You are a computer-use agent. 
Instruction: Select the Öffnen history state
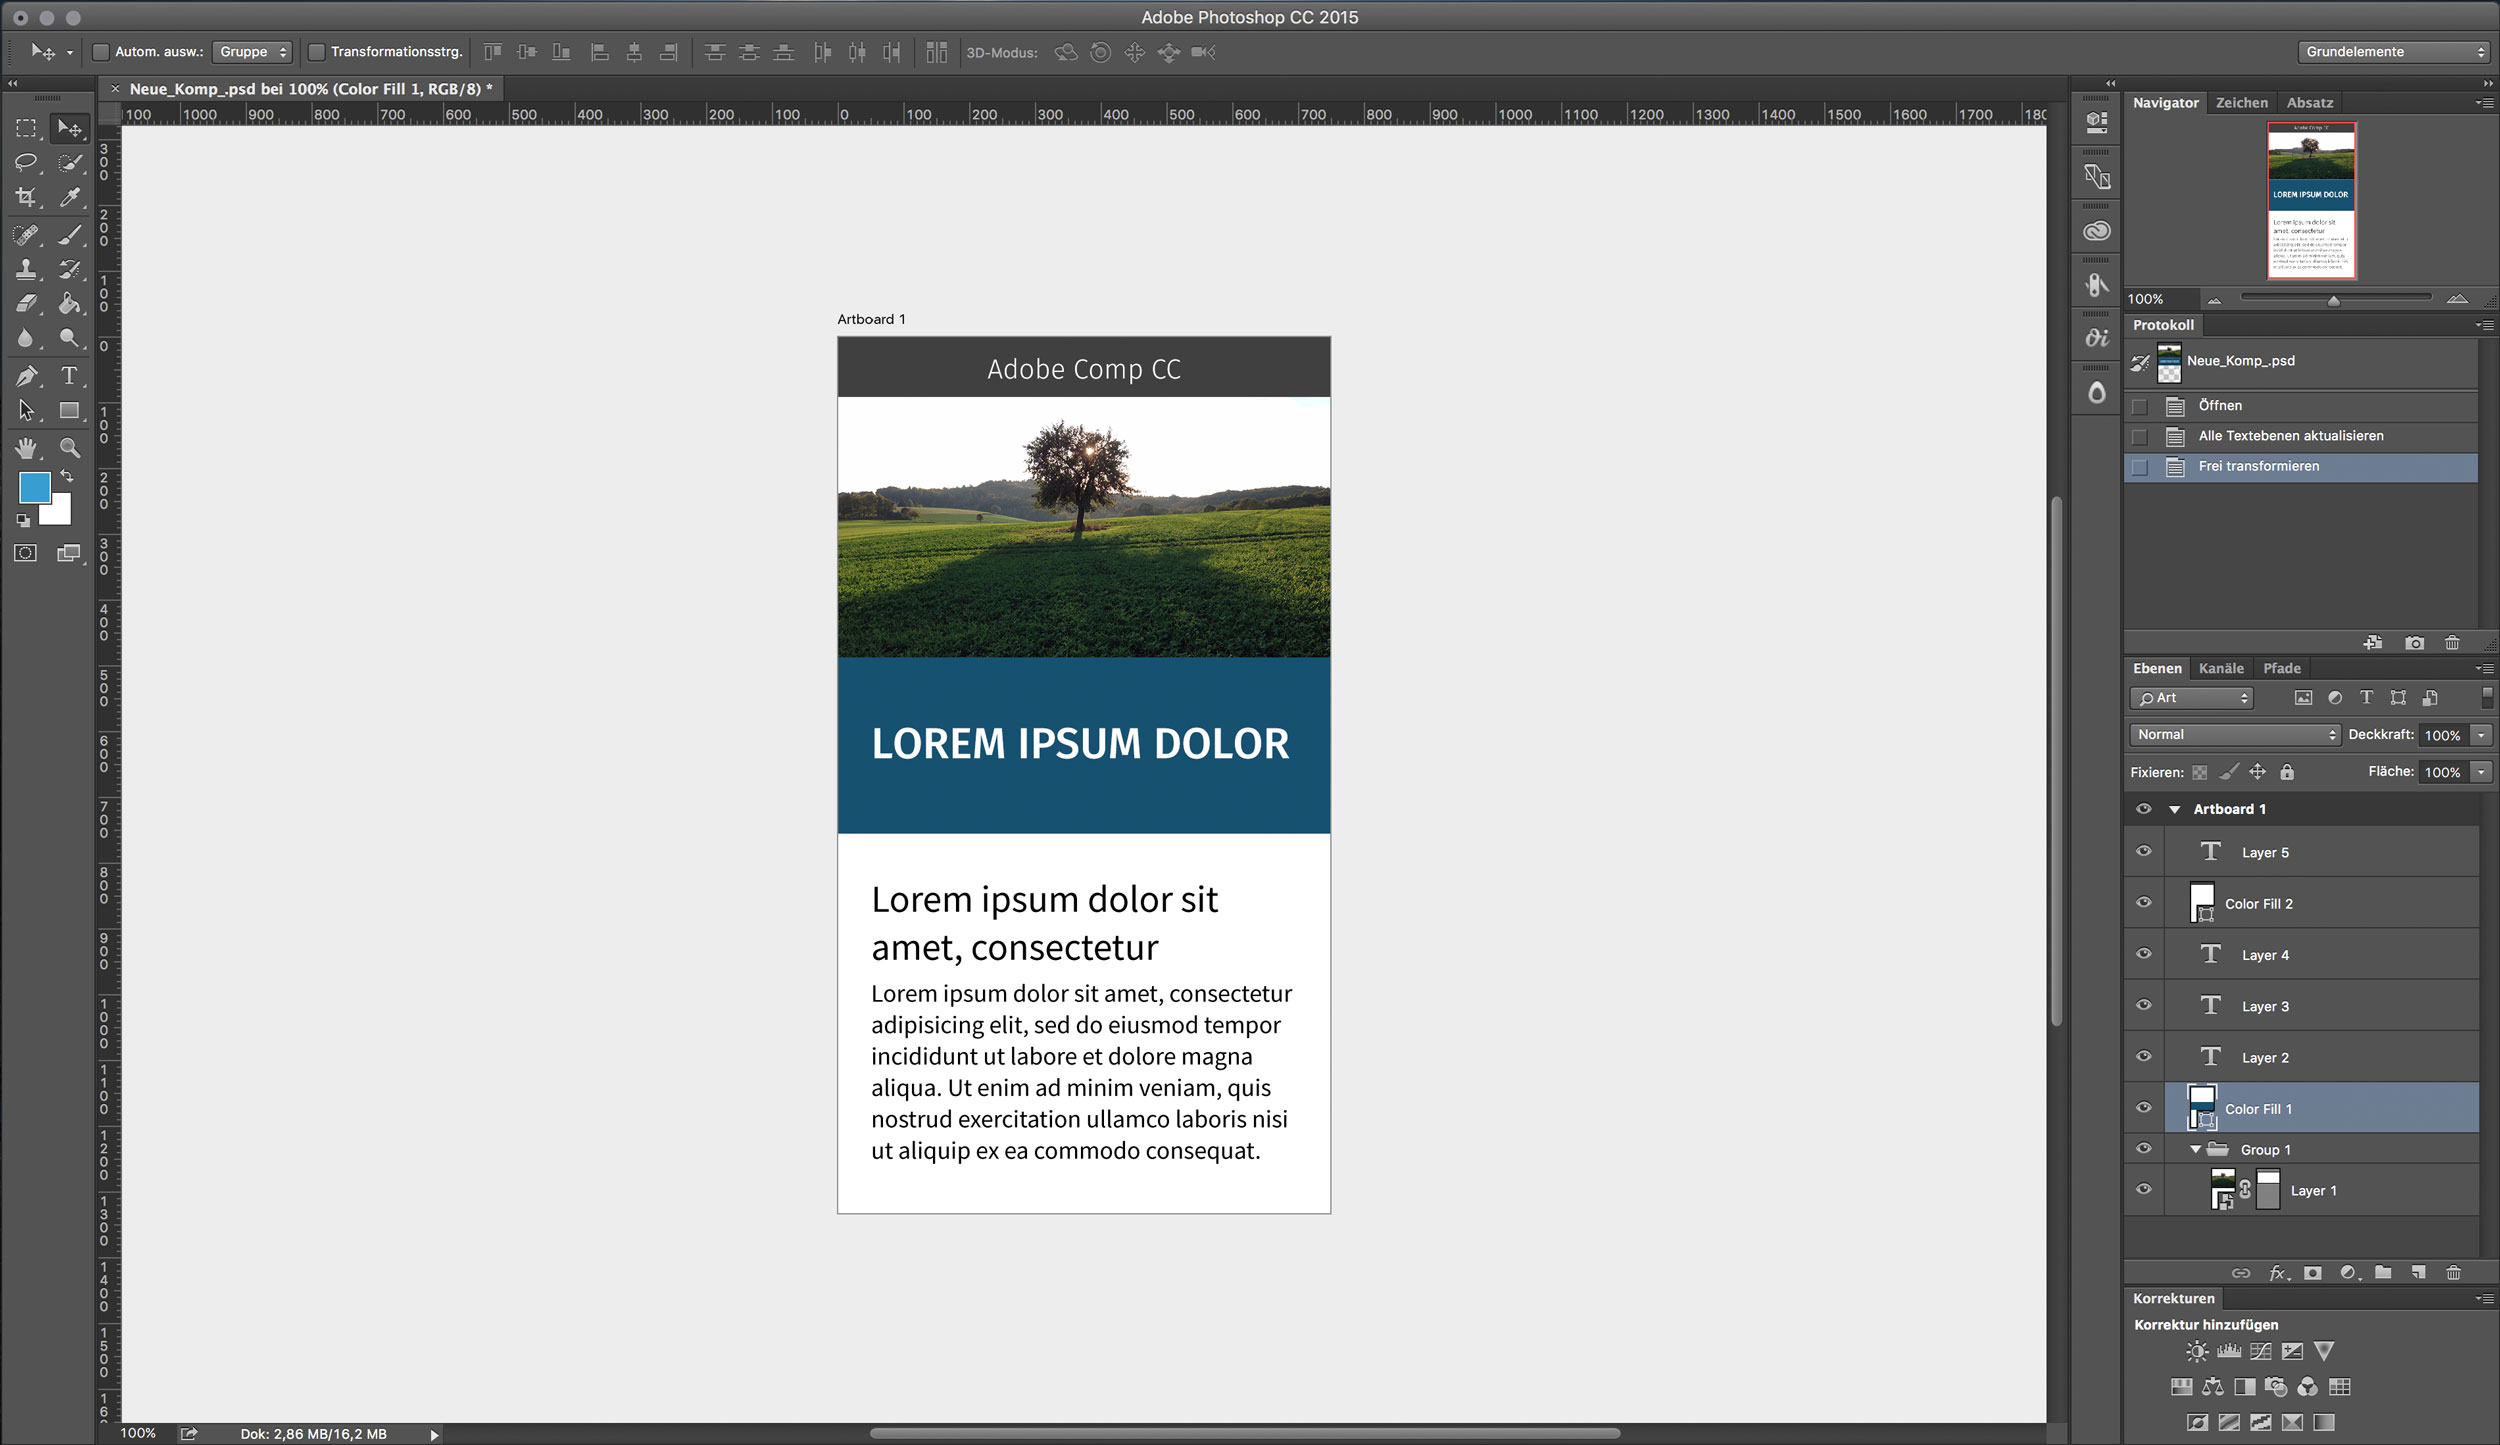pos(2300,406)
